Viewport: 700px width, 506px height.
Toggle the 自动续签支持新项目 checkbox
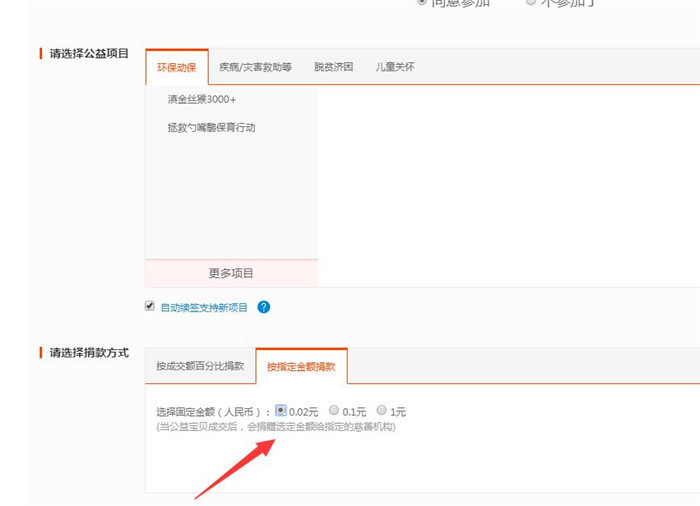(x=150, y=306)
